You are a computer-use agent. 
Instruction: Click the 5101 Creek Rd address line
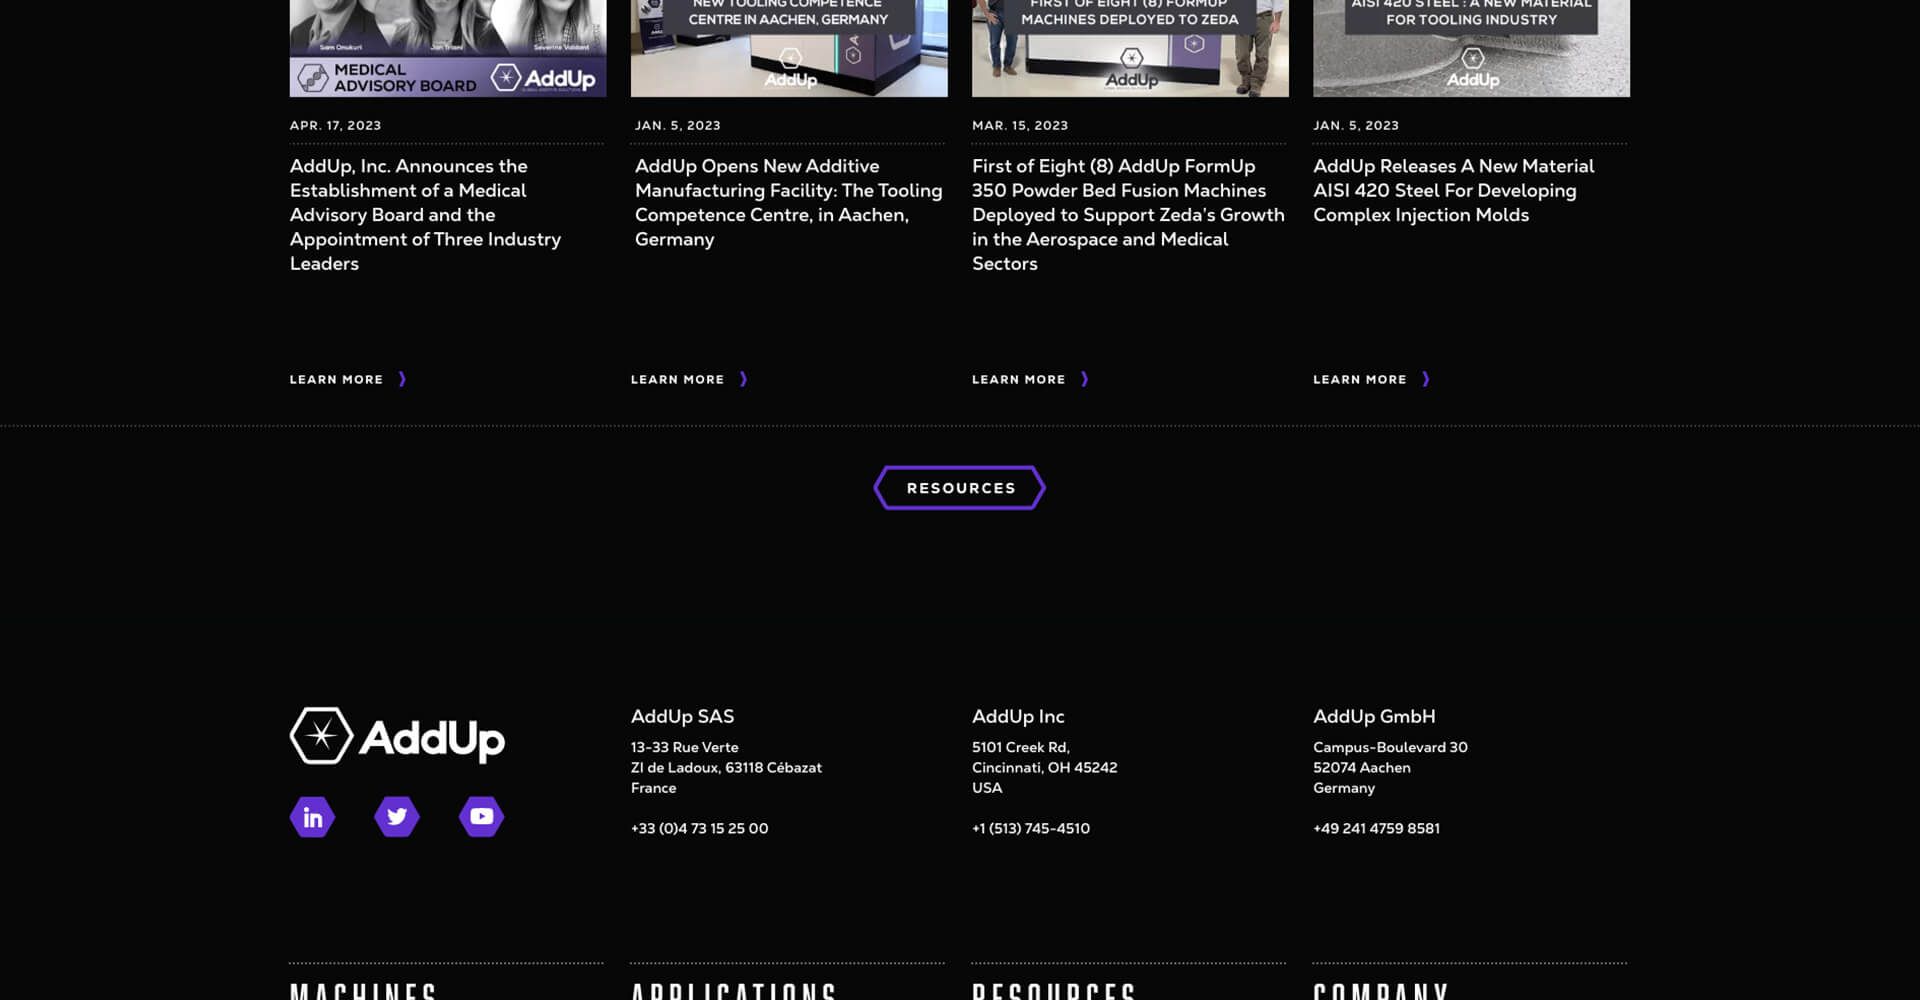coord(1021,748)
